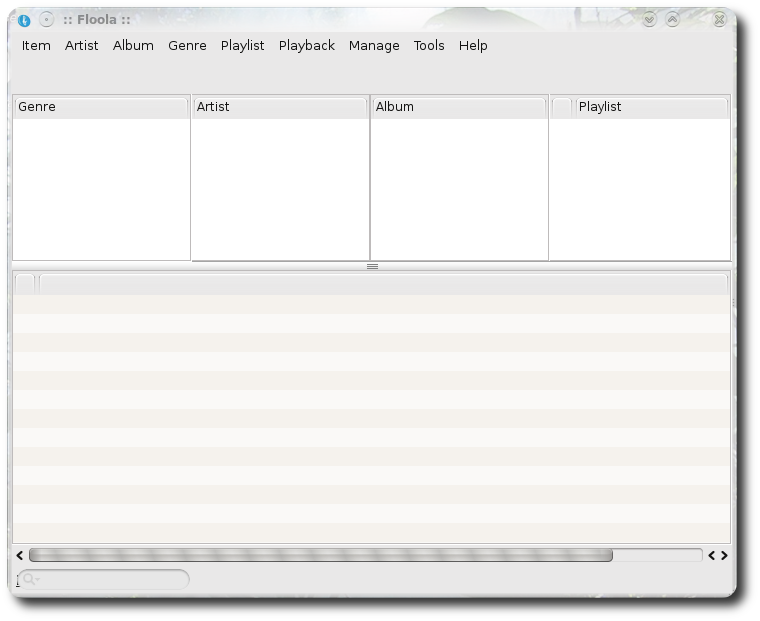Click the far-left scrollbar arrow
Image resolution: width=760 pixels, height=621 pixels.
point(19,556)
